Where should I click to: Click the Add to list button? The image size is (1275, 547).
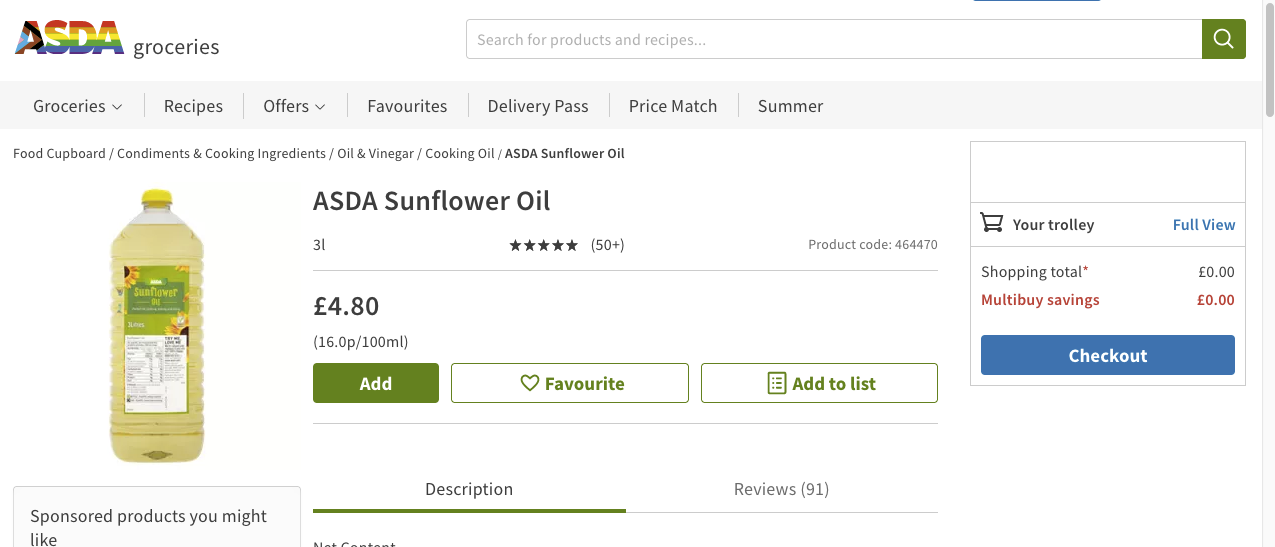click(x=819, y=383)
